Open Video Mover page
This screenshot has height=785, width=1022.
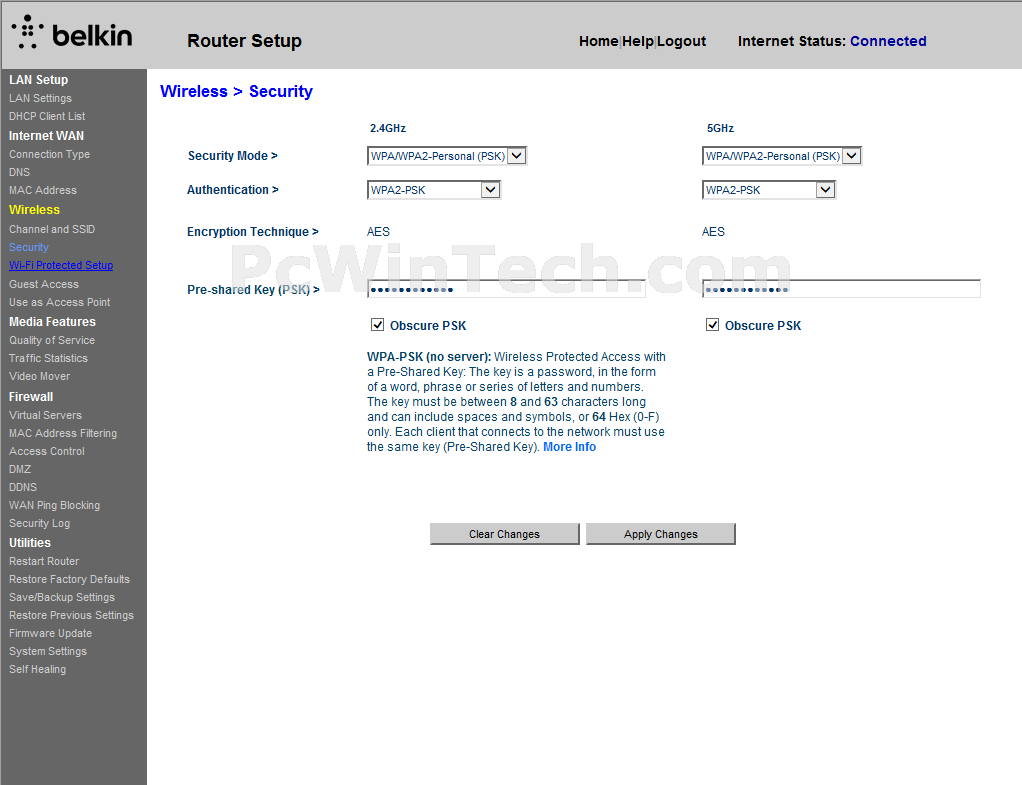pos(40,376)
